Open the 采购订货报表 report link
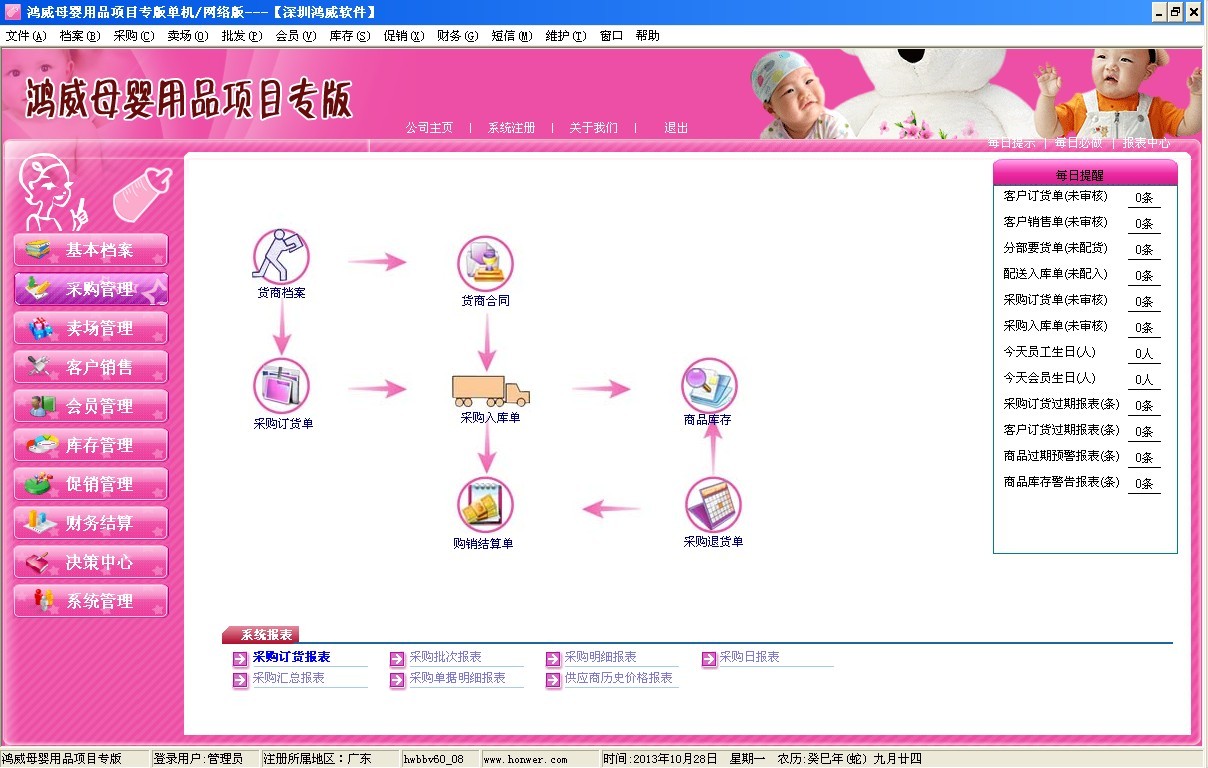 click(291, 657)
